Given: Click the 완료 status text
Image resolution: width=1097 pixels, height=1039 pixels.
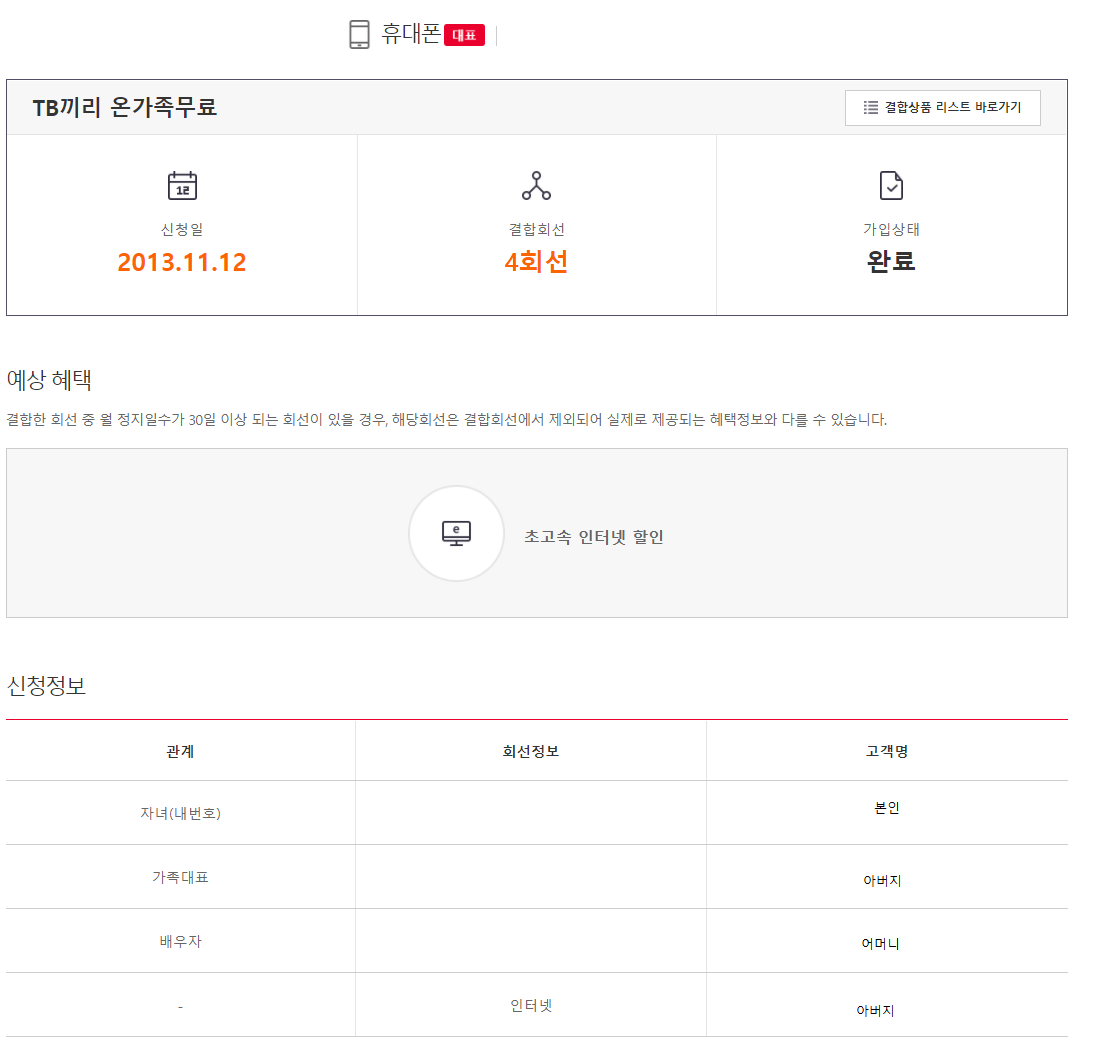Looking at the screenshot, I should [x=891, y=262].
